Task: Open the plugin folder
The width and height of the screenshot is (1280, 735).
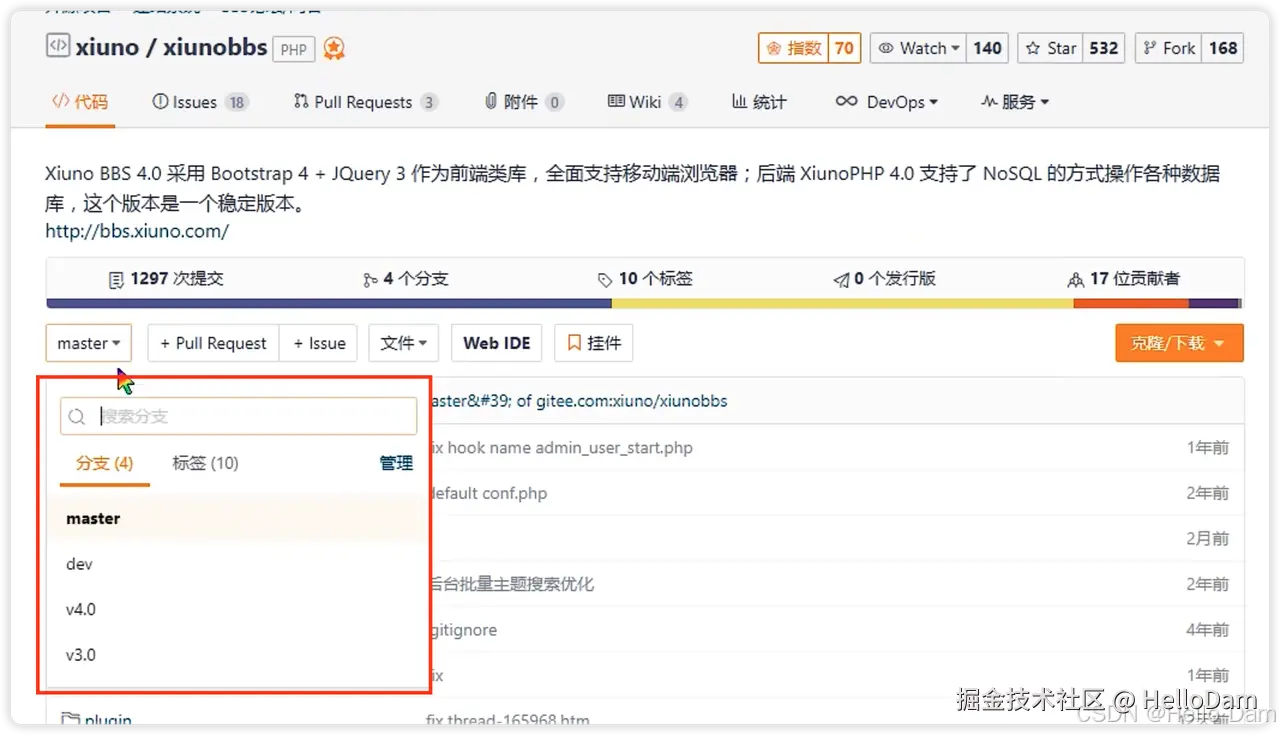Action: point(108,720)
